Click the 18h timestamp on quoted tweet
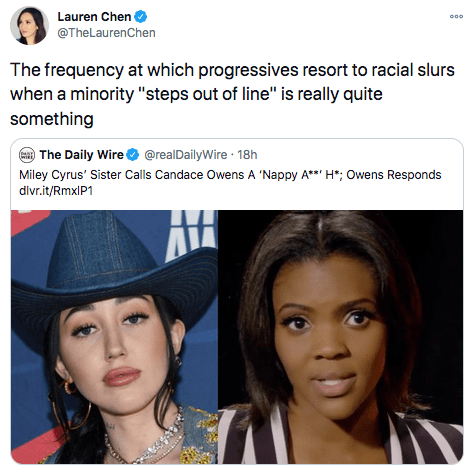 (x=247, y=155)
